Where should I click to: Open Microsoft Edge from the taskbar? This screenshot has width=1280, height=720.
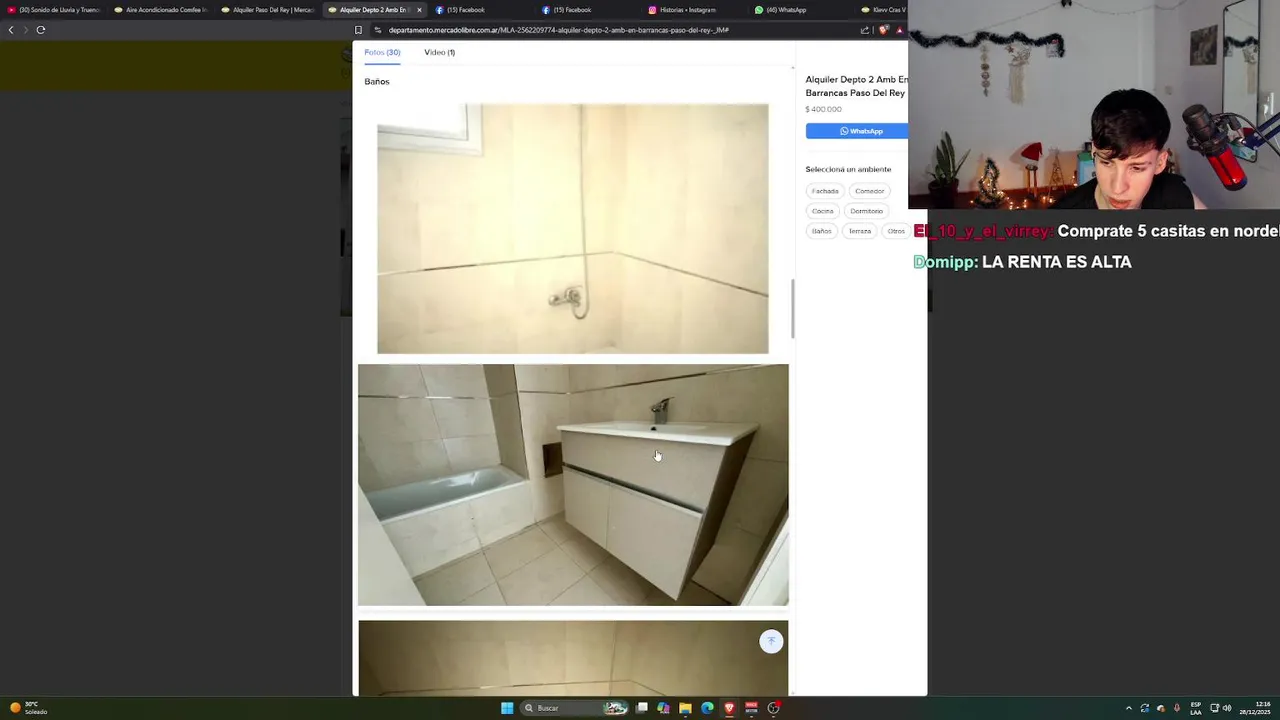click(707, 708)
